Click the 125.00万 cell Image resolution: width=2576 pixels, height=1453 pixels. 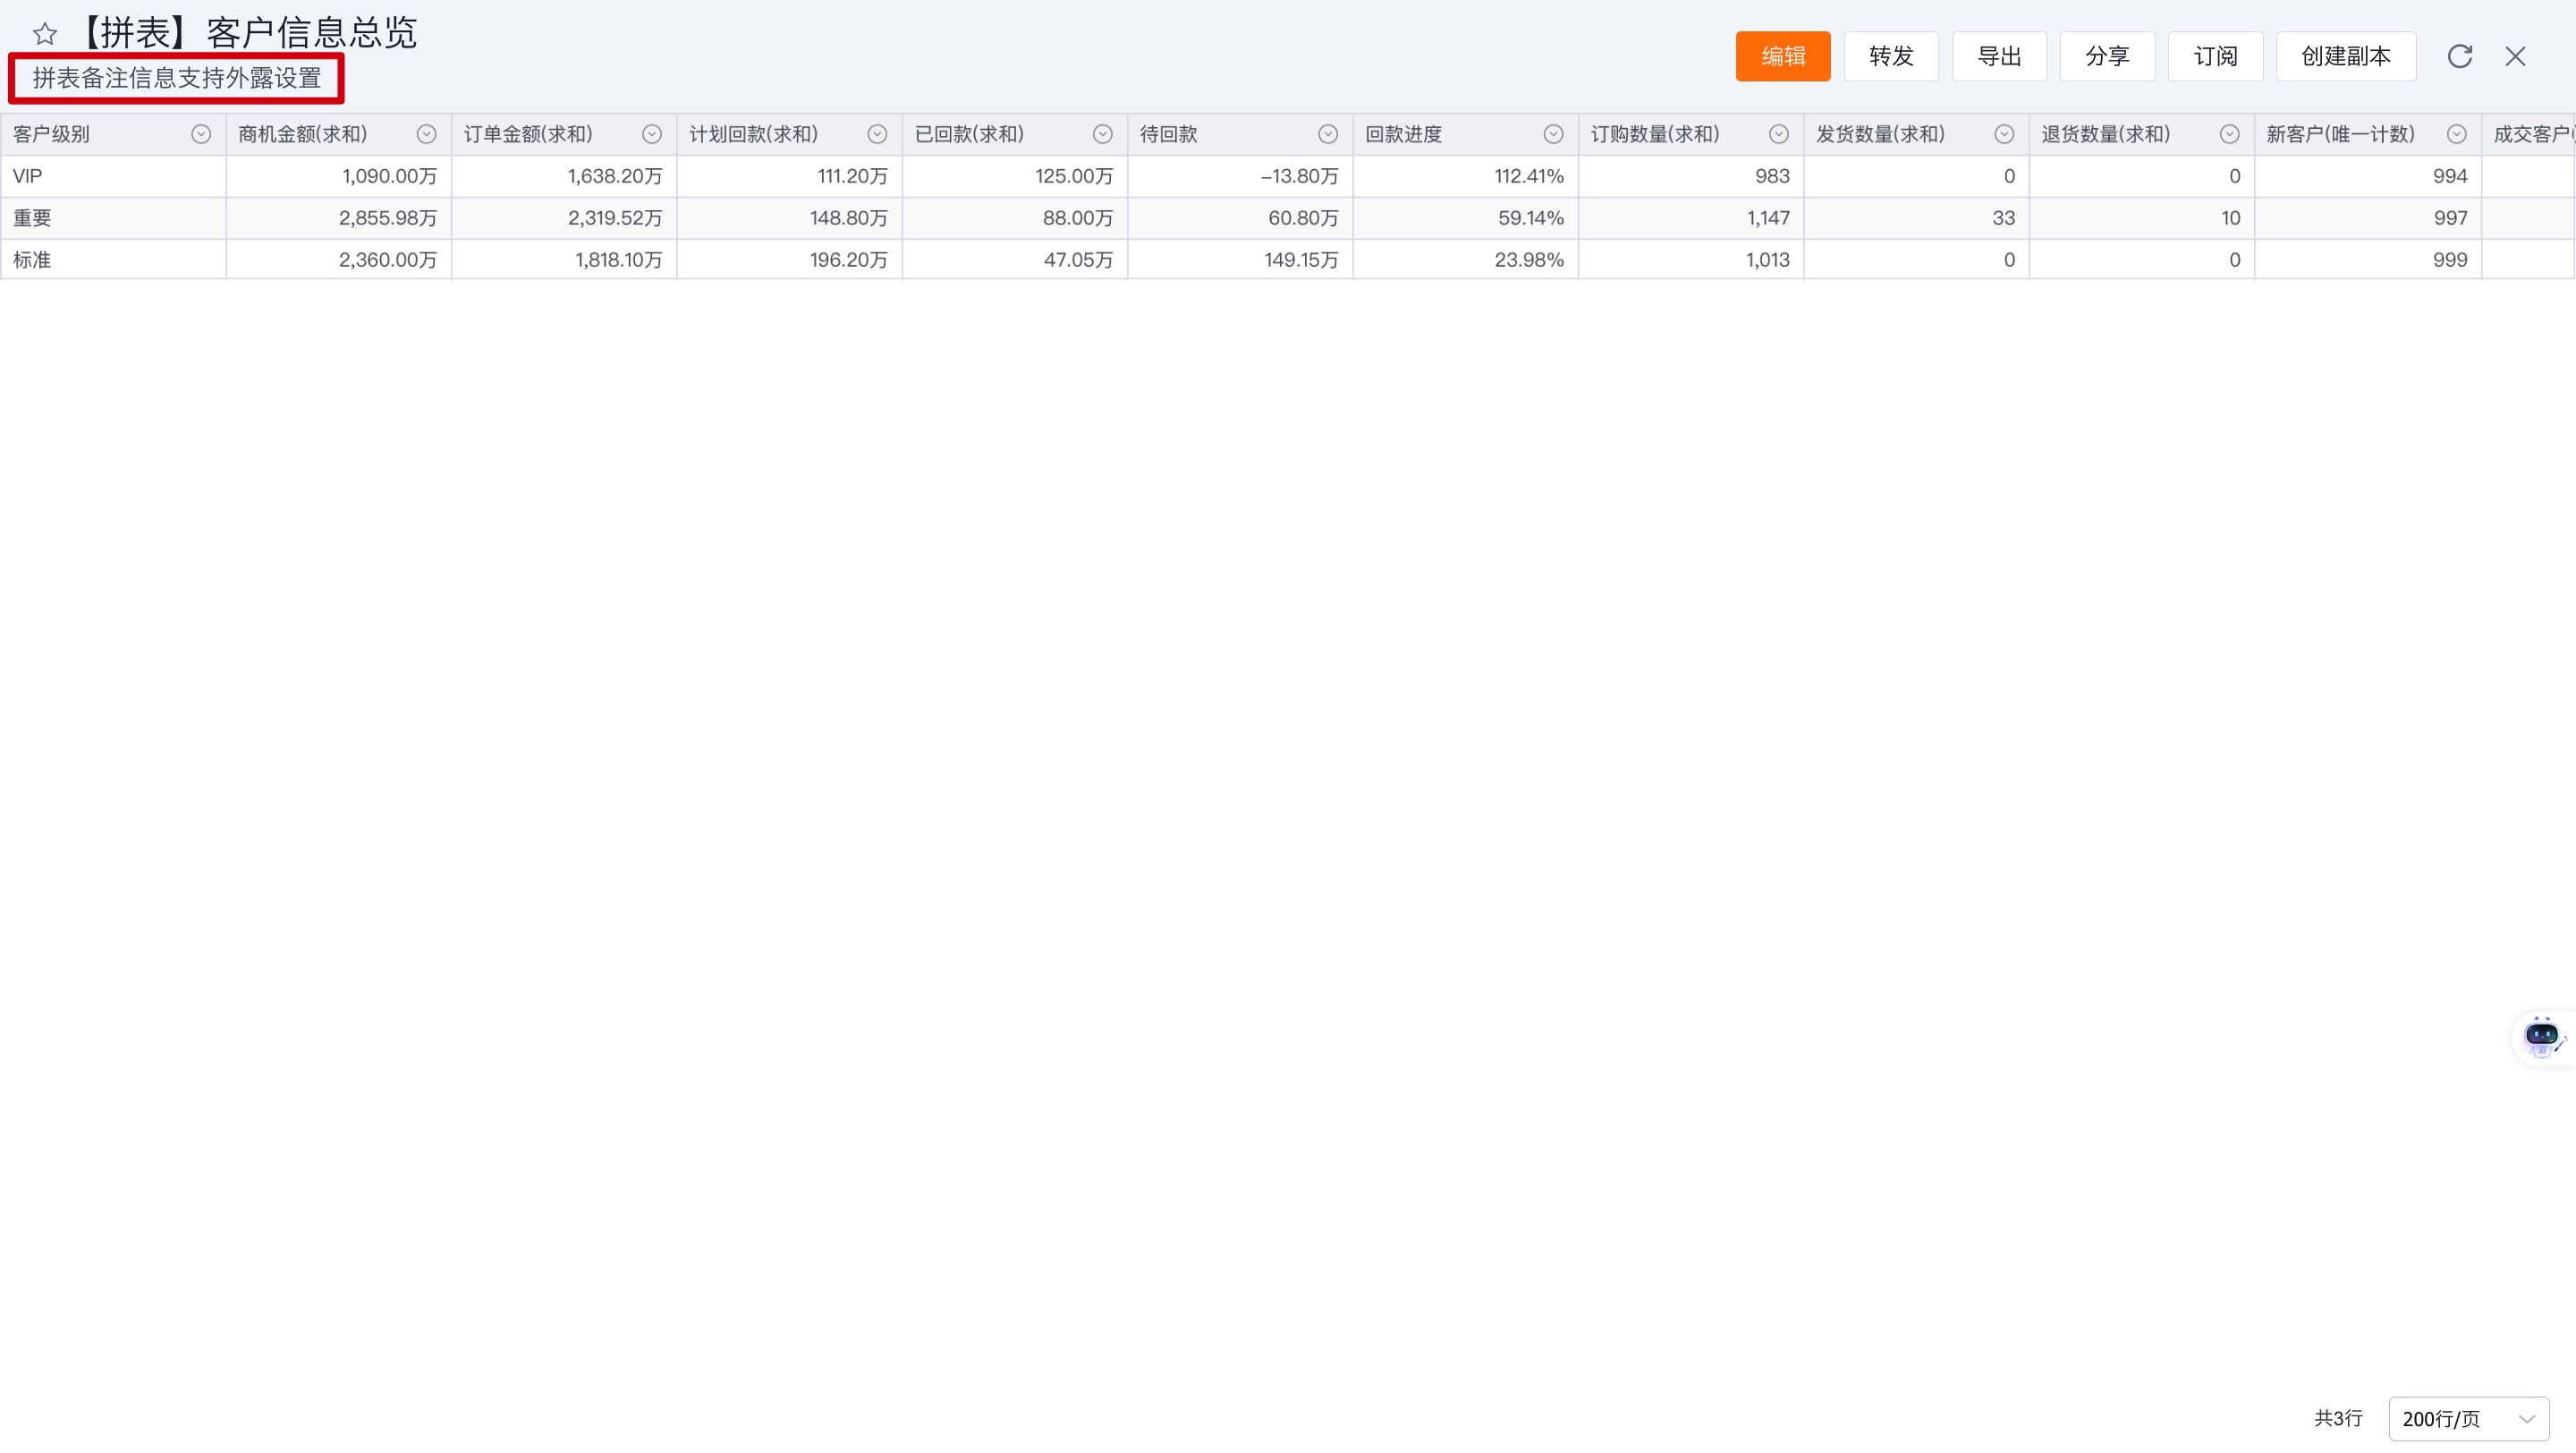point(1015,176)
